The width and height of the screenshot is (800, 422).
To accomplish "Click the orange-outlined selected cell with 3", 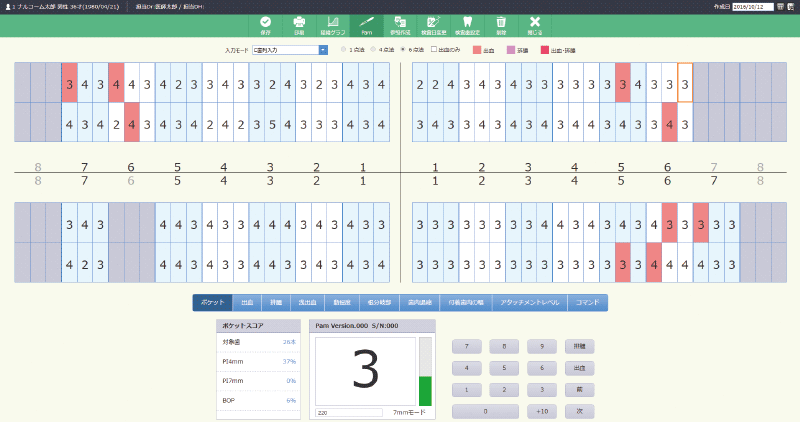I will [x=685, y=83].
